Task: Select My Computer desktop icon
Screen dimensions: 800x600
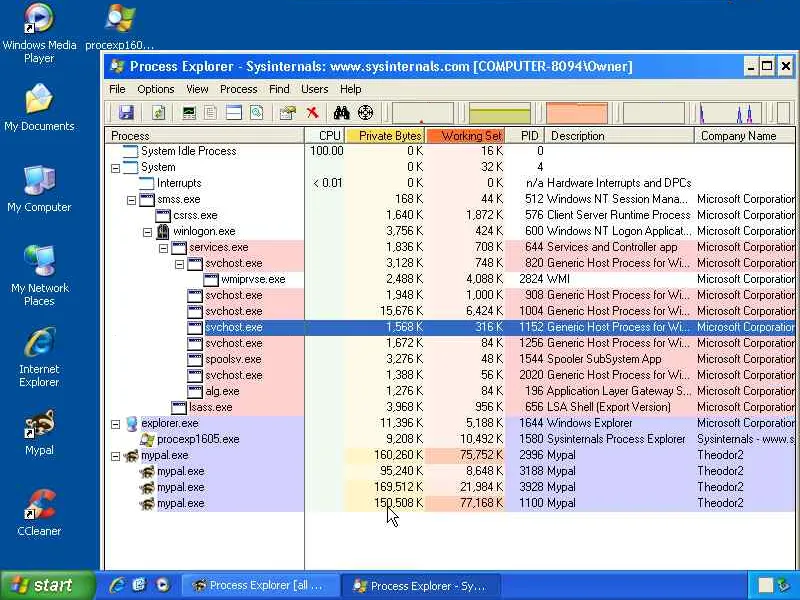Action: click(39, 189)
